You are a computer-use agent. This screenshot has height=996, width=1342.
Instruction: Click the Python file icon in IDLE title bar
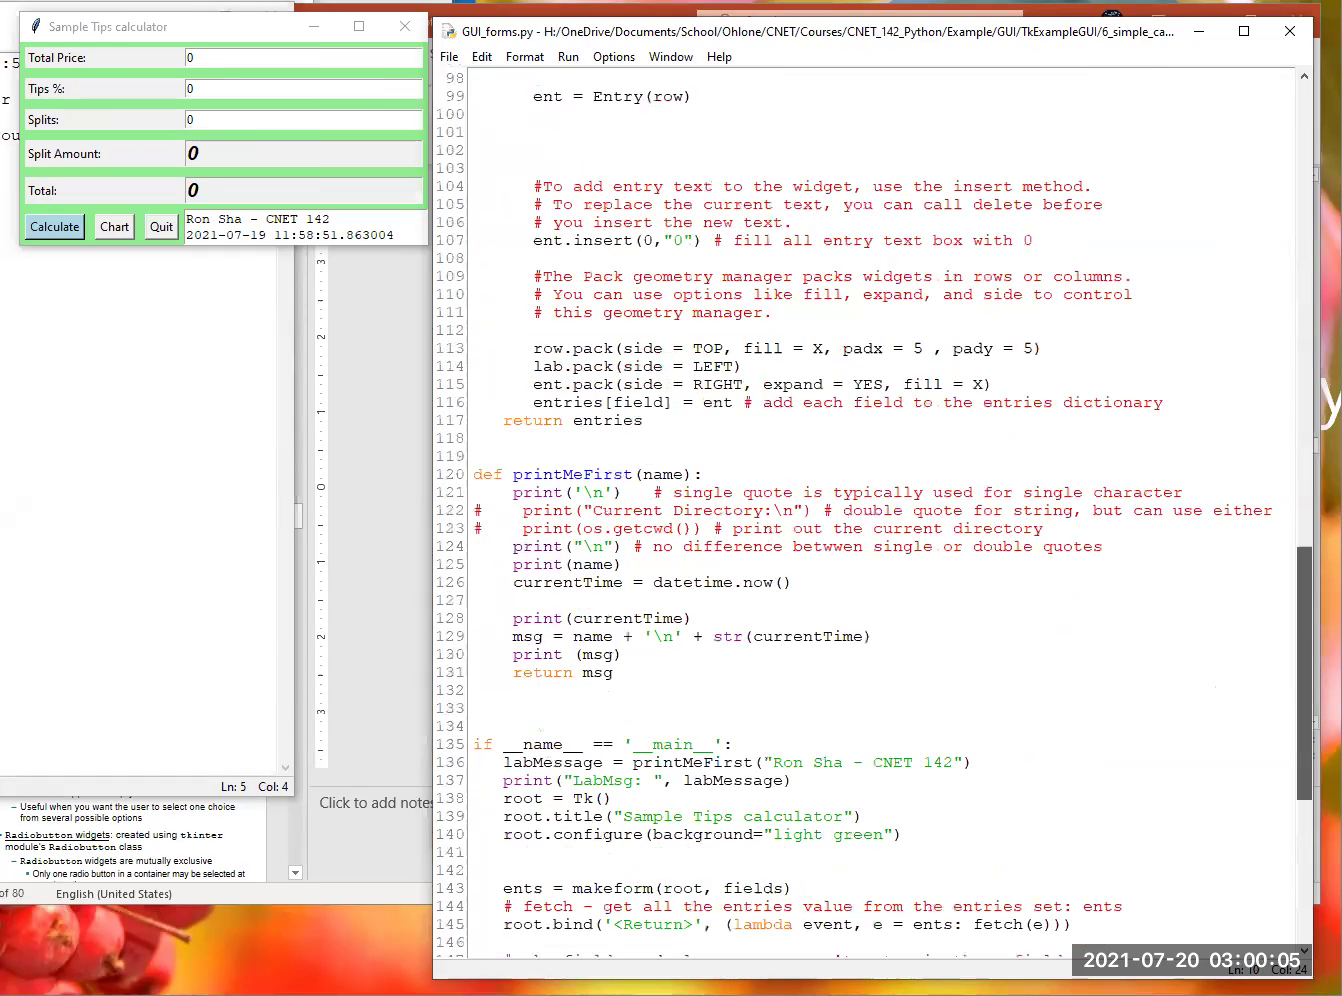(x=449, y=32)
